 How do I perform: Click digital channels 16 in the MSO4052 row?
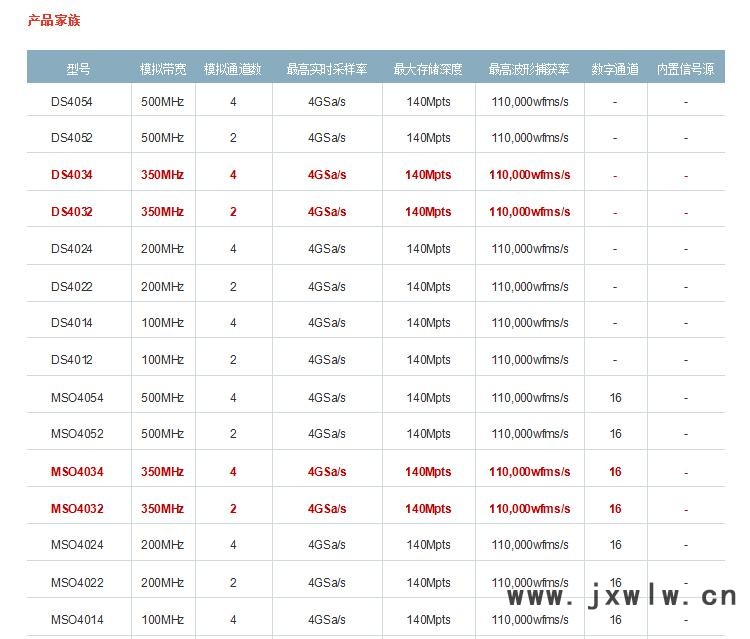615,434
